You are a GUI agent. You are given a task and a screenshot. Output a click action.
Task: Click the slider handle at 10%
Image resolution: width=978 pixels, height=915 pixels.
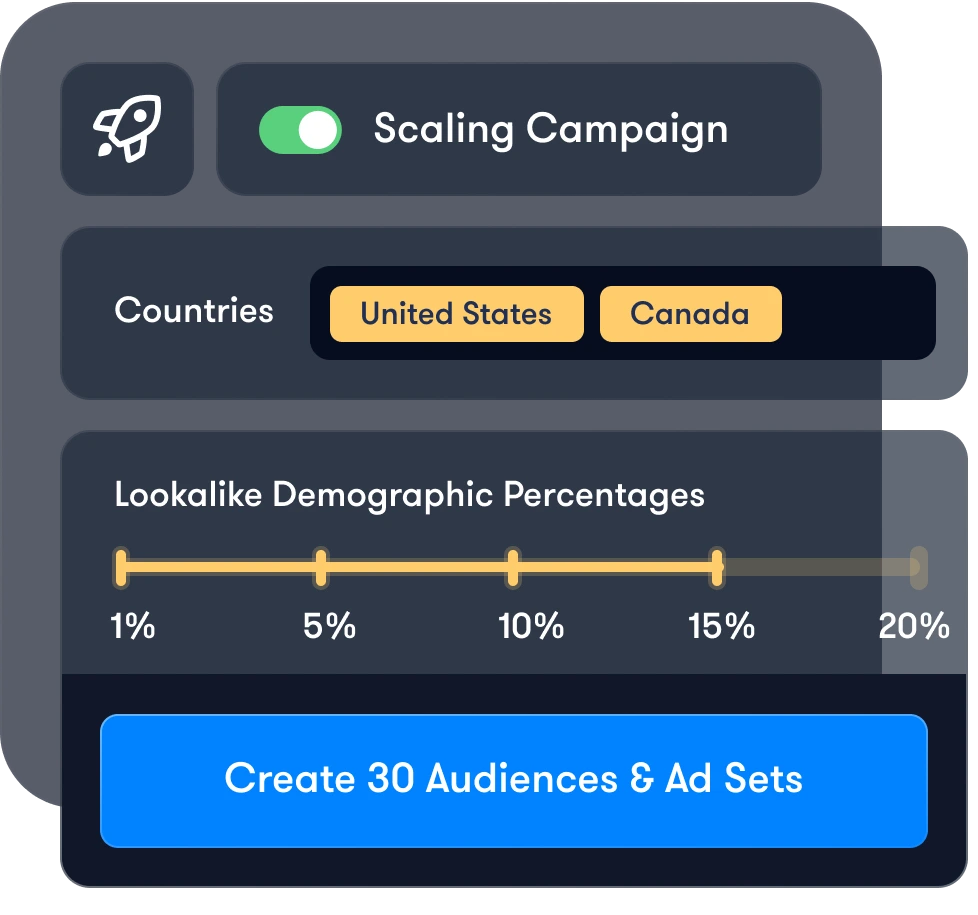(513, 567)
